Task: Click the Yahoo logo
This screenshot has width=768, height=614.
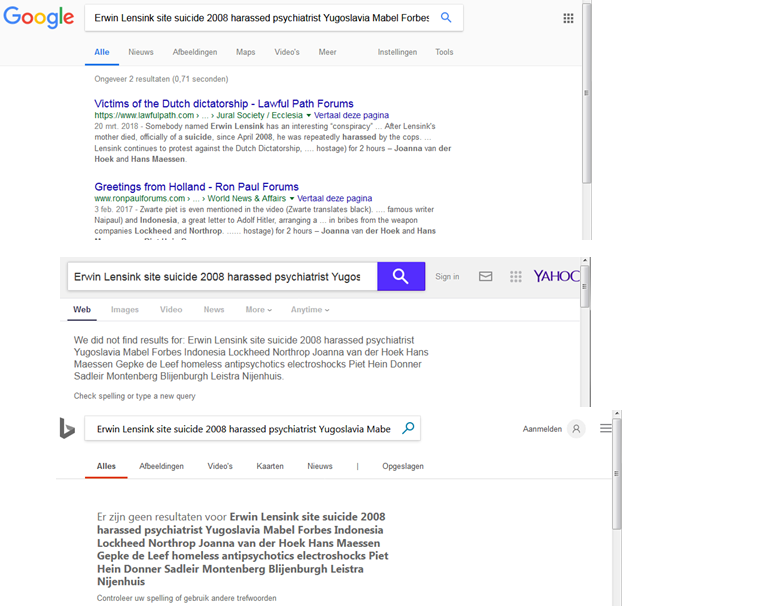Action: point(556,276)
